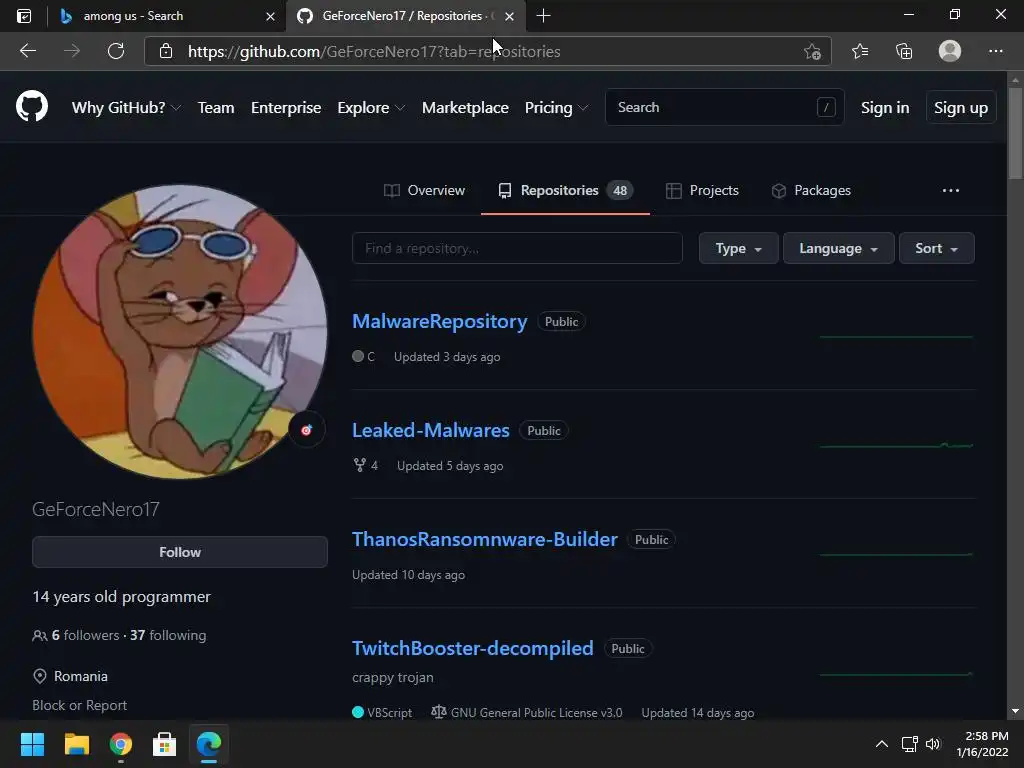This screenshot has width=1024, height=768.
Task: Click scrollbar down arrow
Action: pos(1015,712)
